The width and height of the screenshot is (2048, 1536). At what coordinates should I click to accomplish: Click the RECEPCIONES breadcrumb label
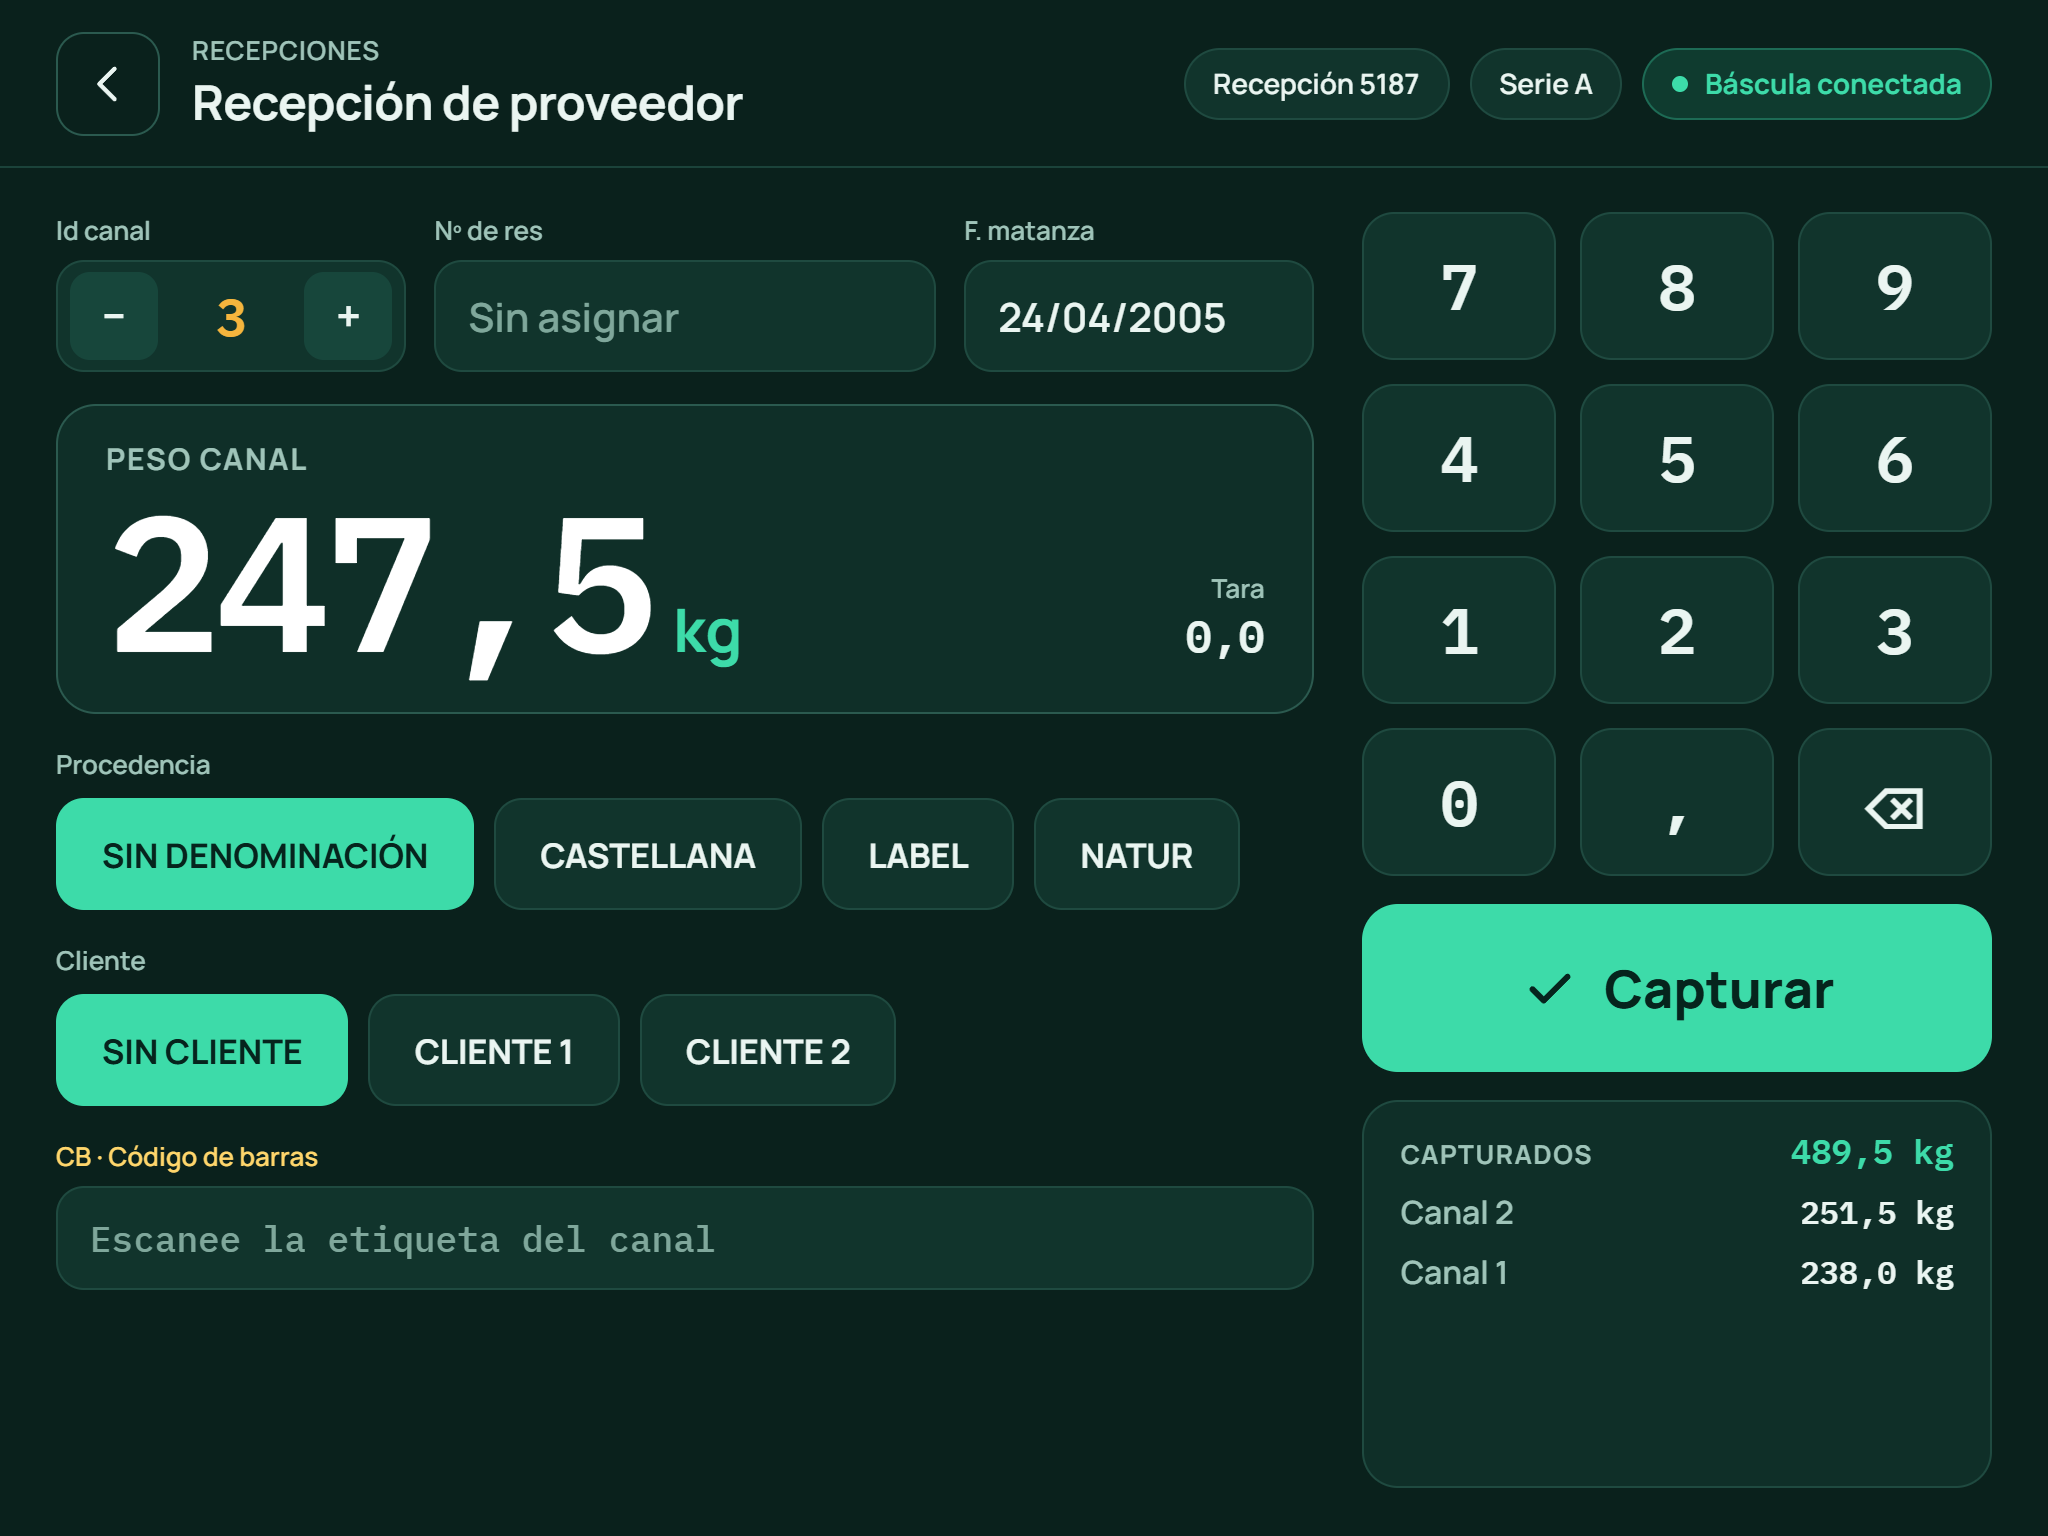tap(285, 51)
